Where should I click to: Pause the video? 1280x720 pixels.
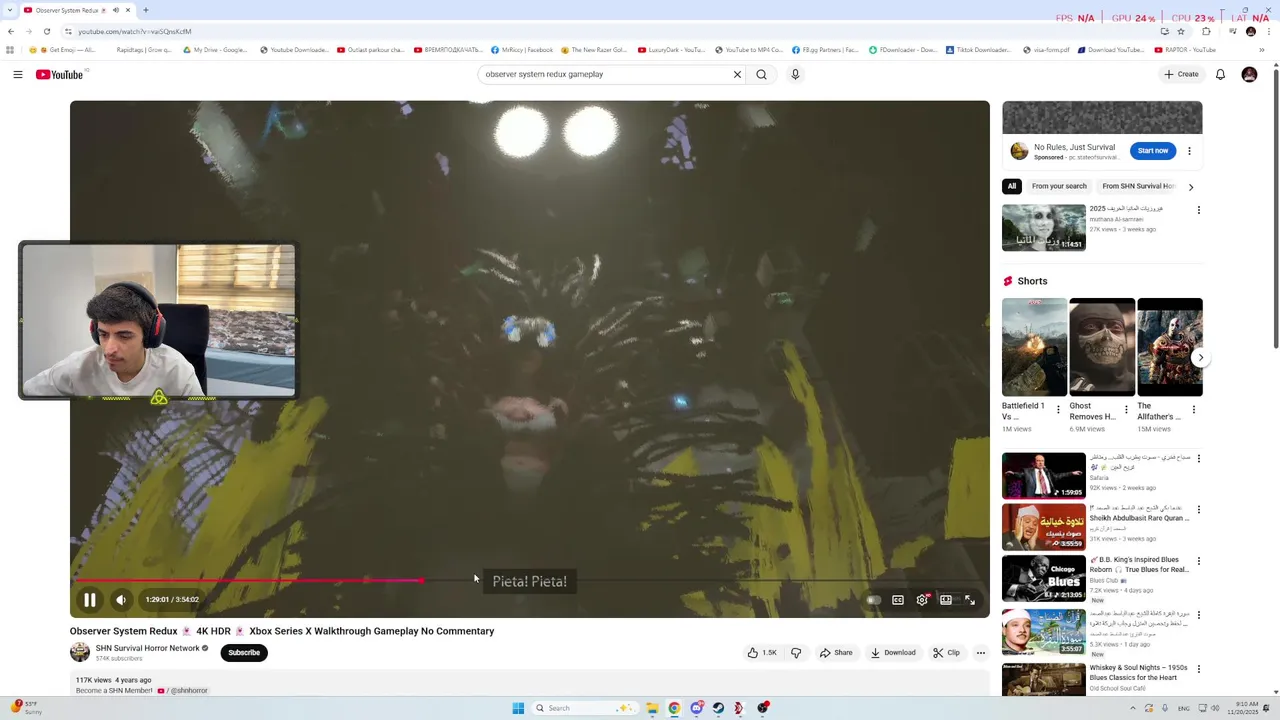[89, 600]
